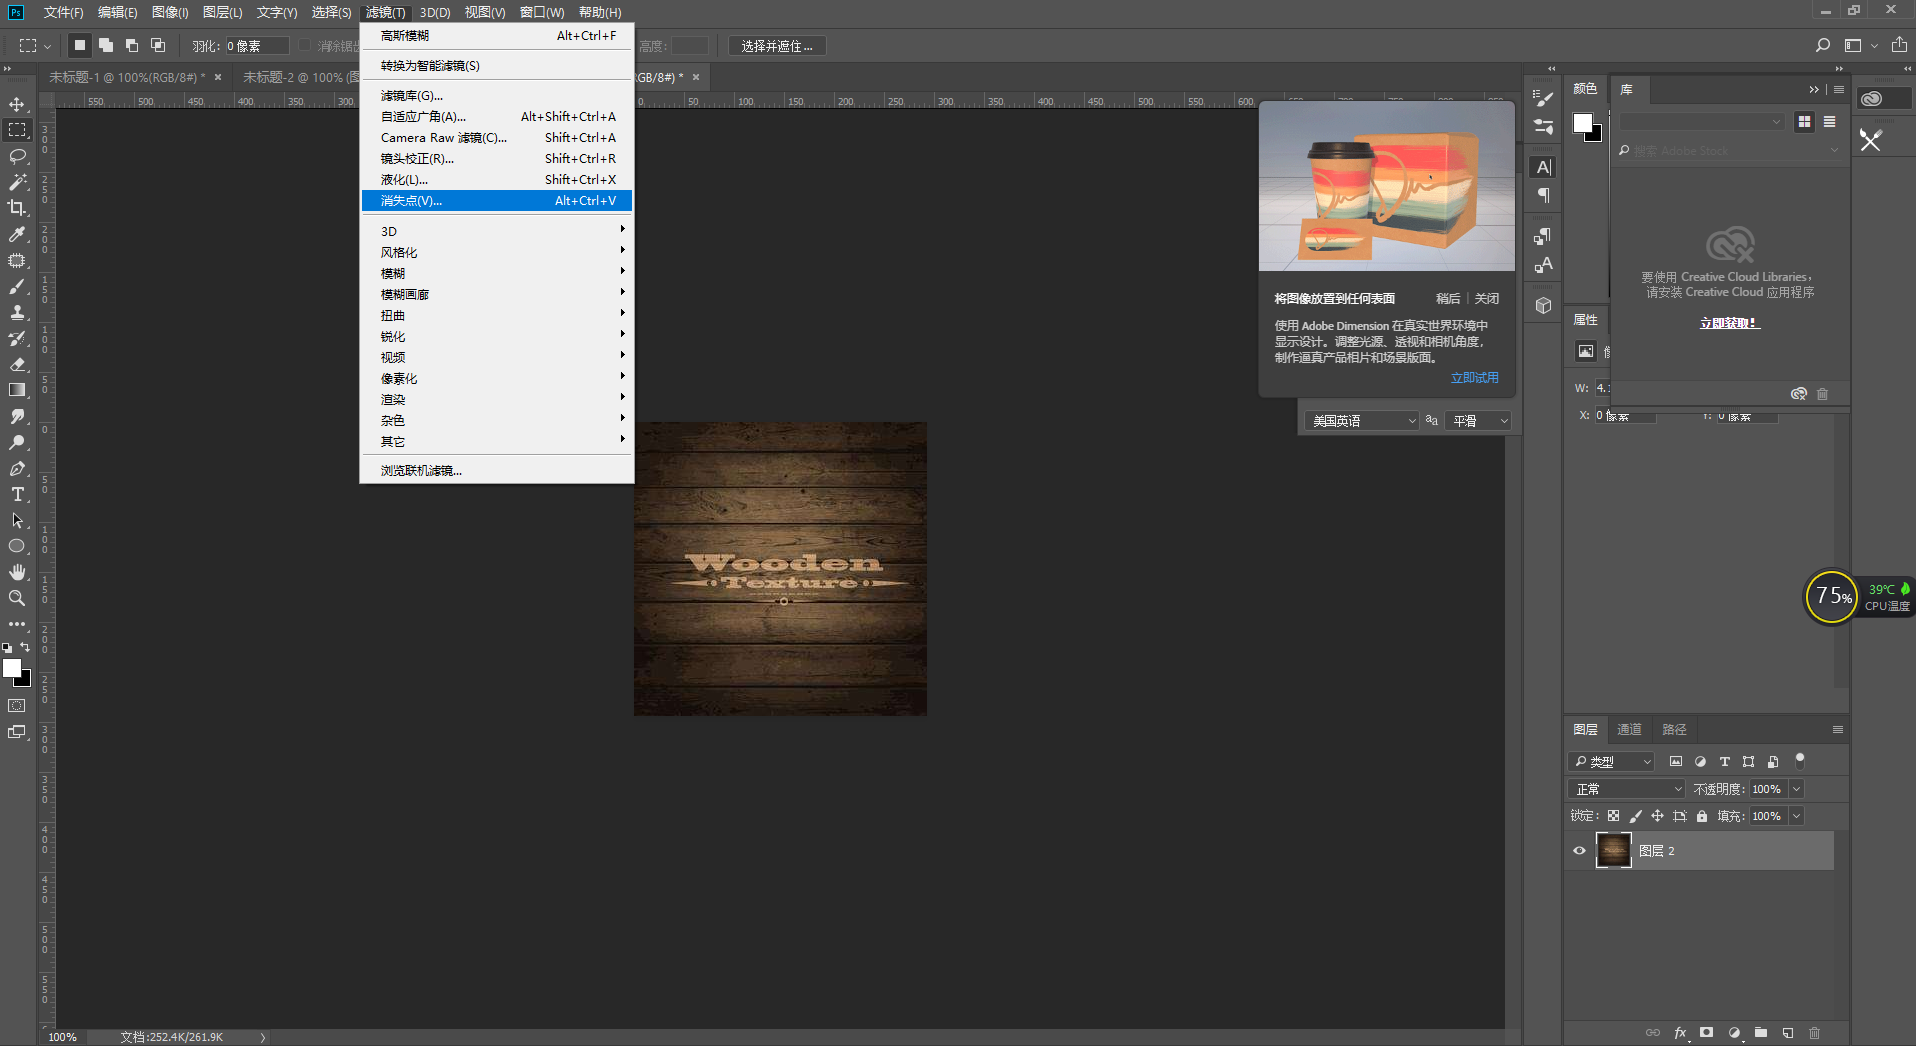Toggle lock transparent pixels

click(x=1613, y=816)
